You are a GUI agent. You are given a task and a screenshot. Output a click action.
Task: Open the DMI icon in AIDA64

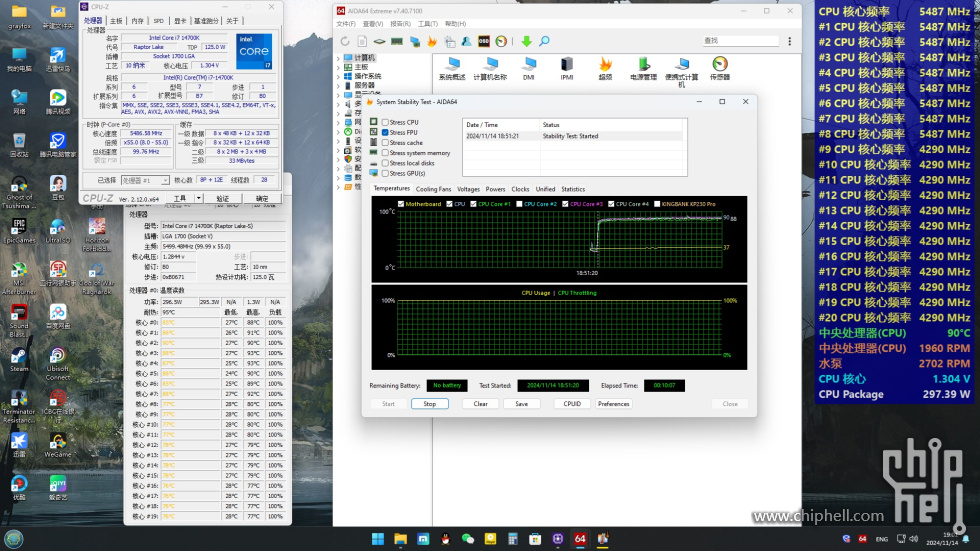click(x=529, y=69)
